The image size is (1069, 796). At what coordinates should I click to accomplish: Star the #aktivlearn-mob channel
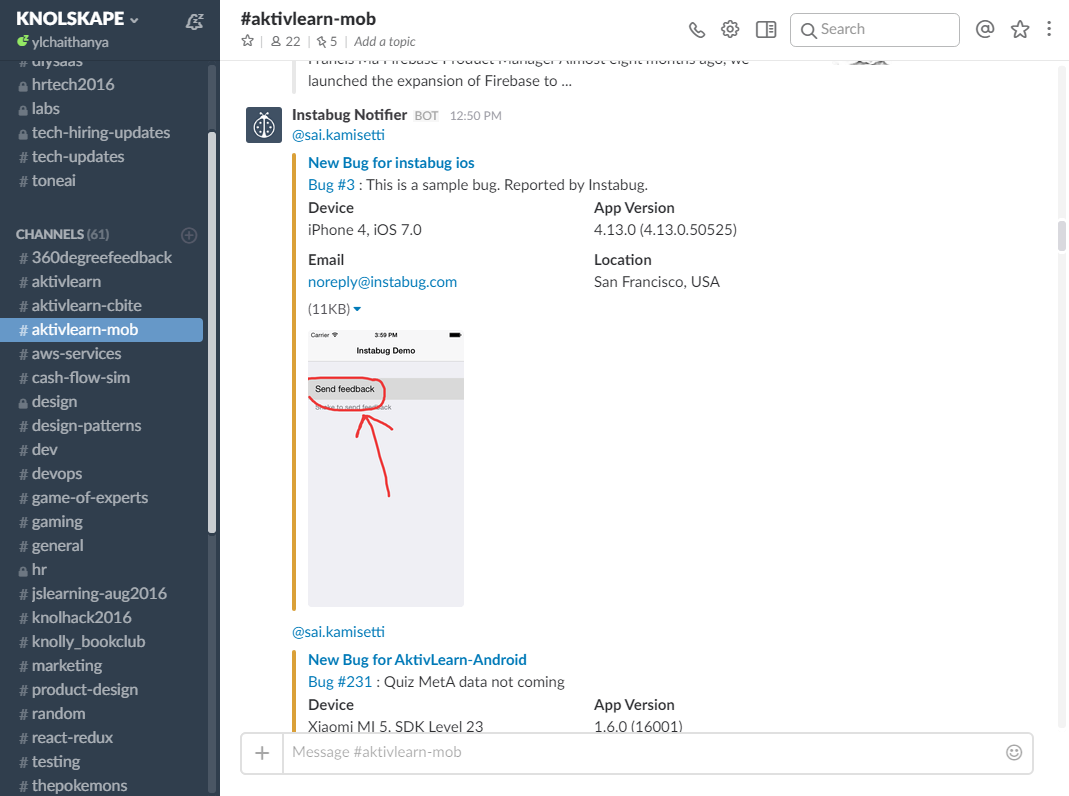(247, 41)
